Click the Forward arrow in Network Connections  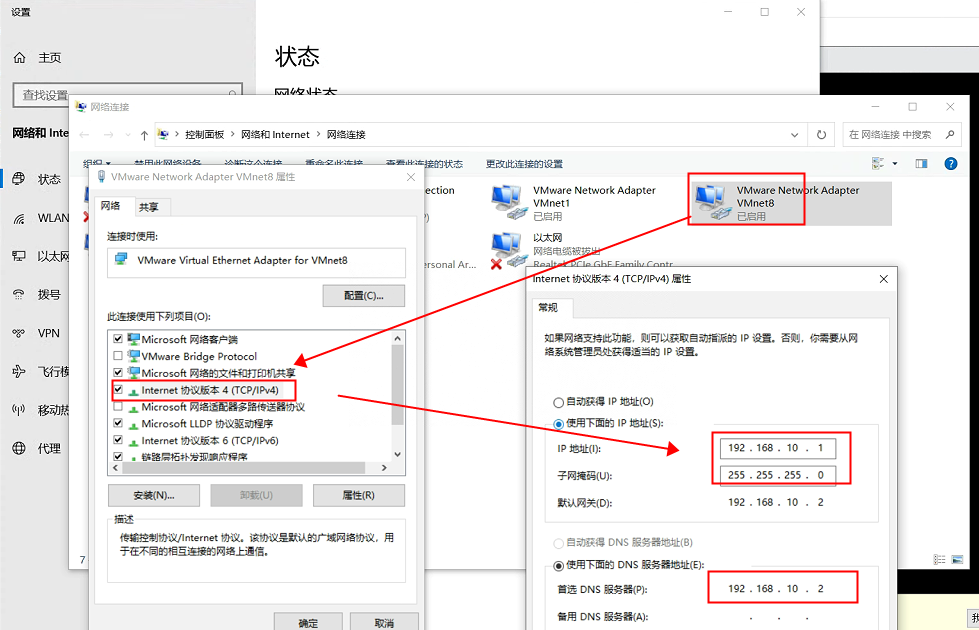click(109, 135)
